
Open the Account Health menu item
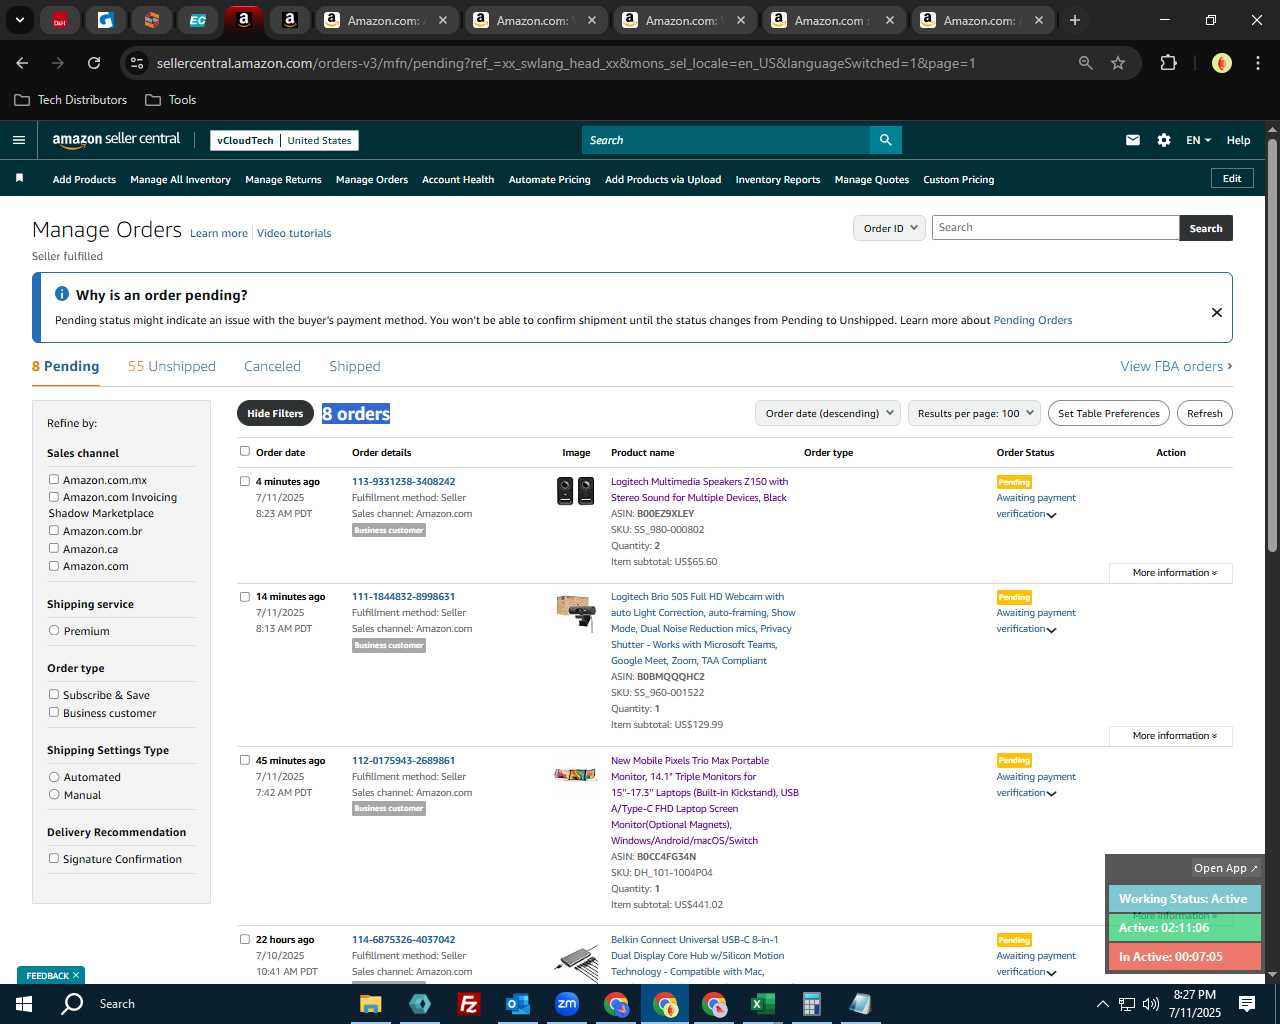point(458,180)
